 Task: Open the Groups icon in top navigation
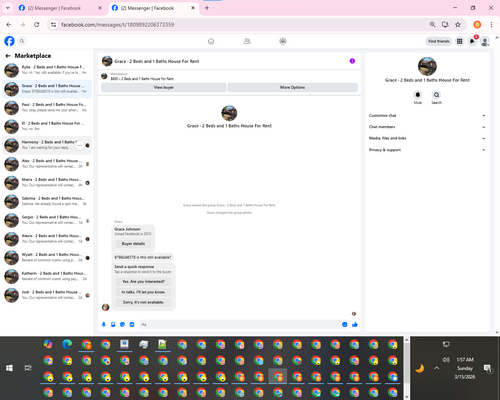[x=283, y=41]
